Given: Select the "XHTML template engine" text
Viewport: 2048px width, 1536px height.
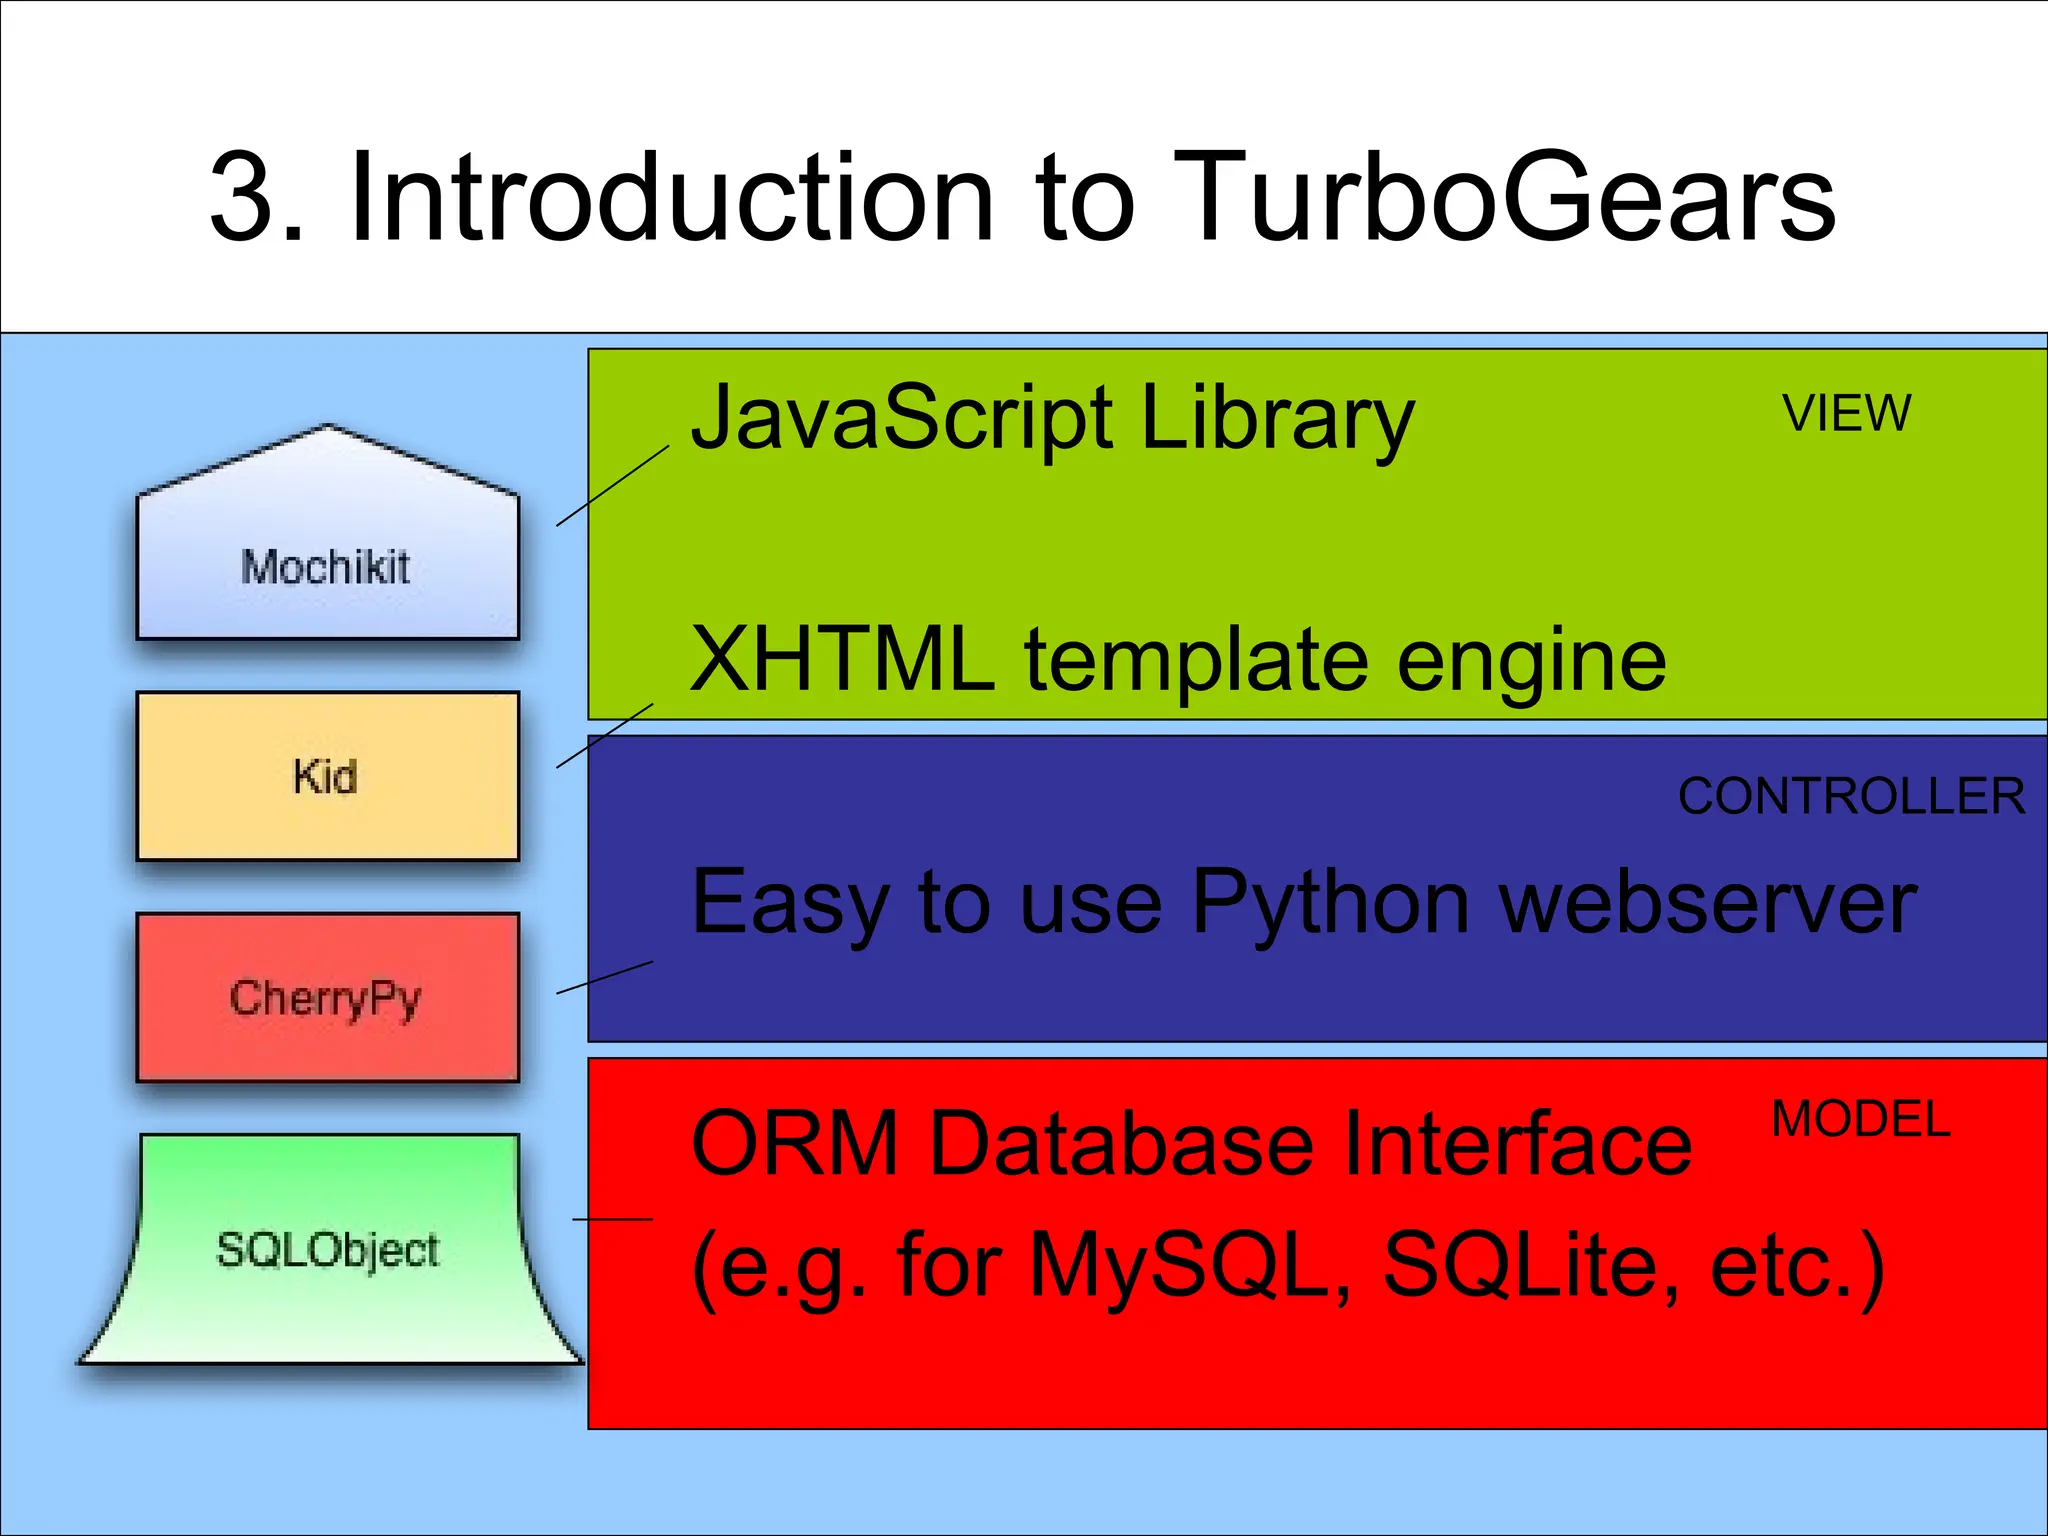Looking at the screenshot, I should click(1178, 661).
